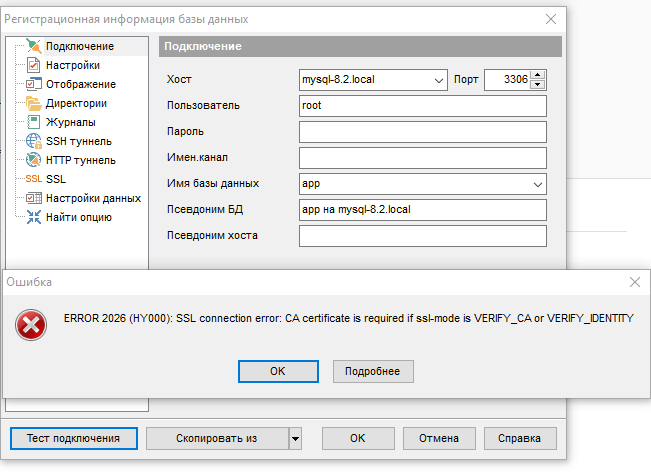Open the SSH туннель icon
This screenshot has width=651, height=474.
pyautogui.click(x=33, y=141)
